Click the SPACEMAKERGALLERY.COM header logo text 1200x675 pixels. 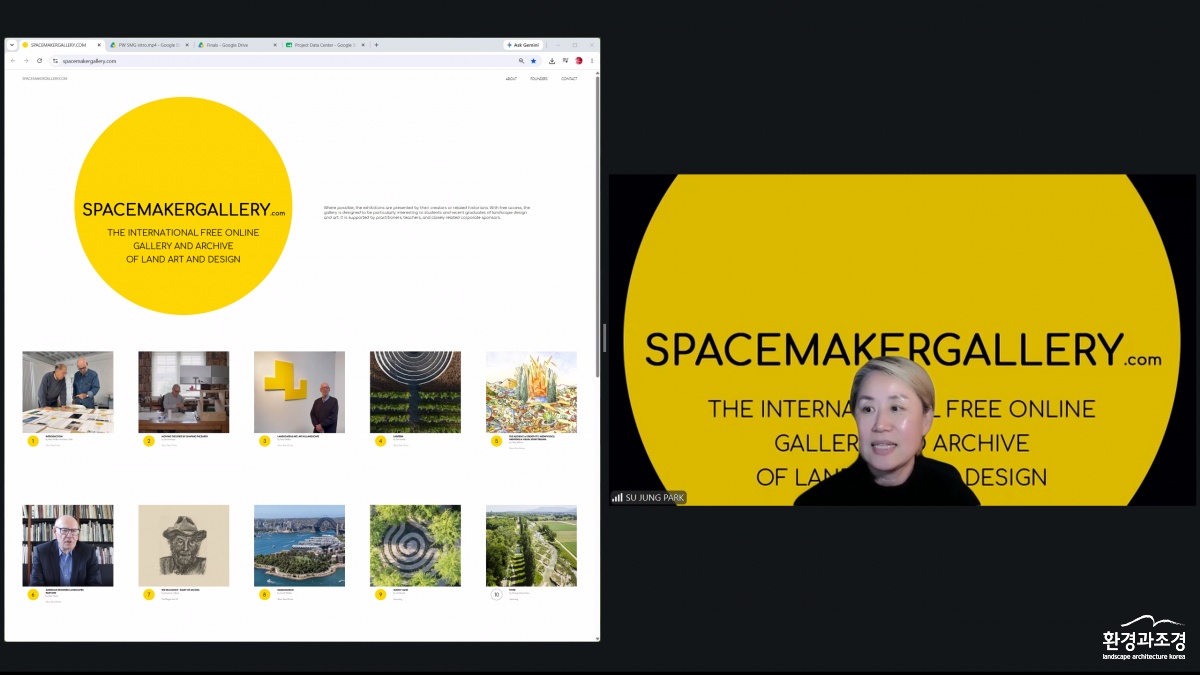tap(45, 78)
